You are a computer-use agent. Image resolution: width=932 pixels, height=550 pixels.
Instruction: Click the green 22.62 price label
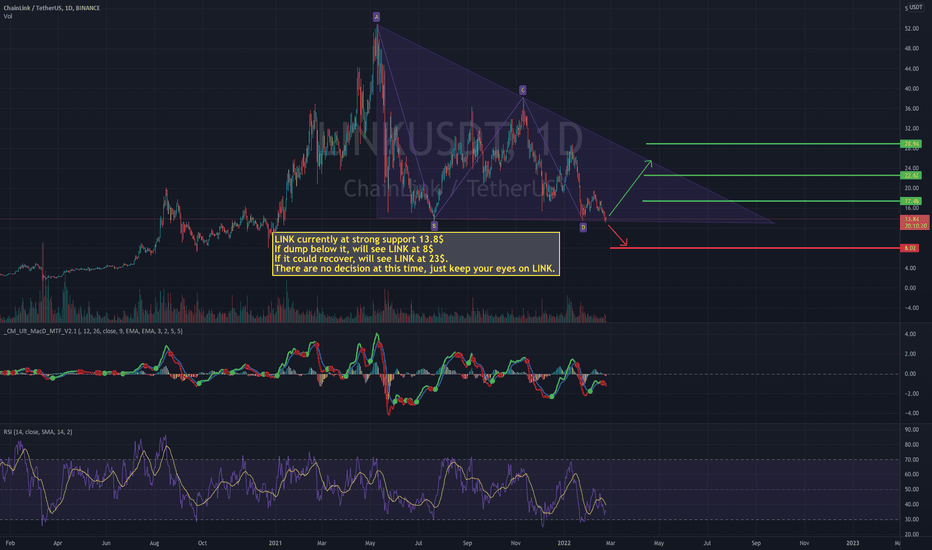pos(911,175)
